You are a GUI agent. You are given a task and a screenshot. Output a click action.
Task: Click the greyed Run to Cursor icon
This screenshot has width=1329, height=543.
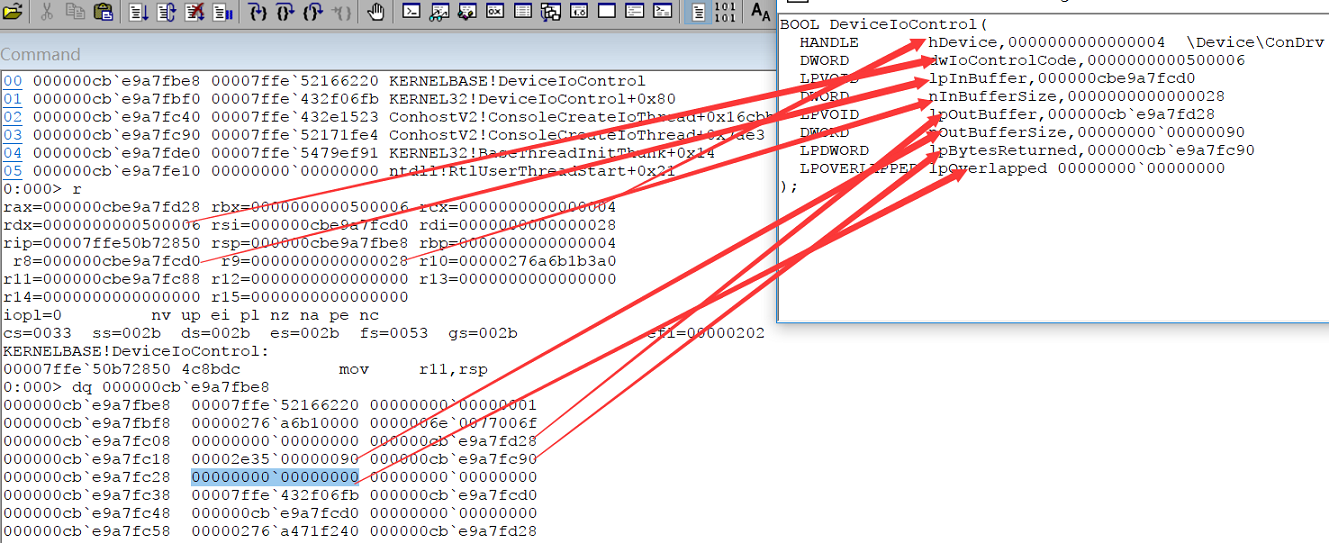tap(341, 12)
